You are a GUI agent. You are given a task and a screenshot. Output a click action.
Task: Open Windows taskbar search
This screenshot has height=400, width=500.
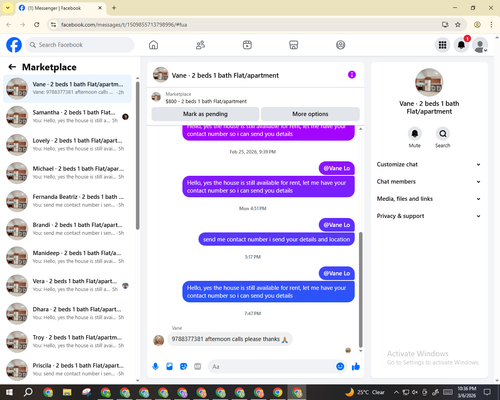click(28, 392)
